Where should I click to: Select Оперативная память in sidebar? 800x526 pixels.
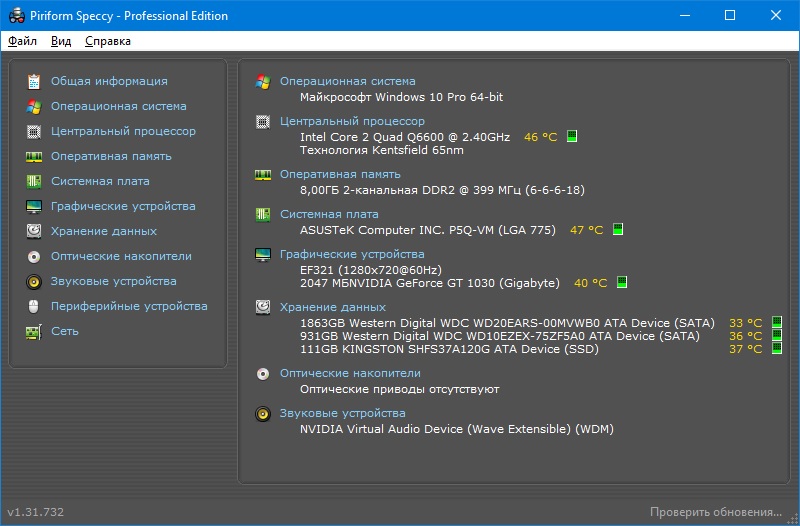tap(111, 156)
